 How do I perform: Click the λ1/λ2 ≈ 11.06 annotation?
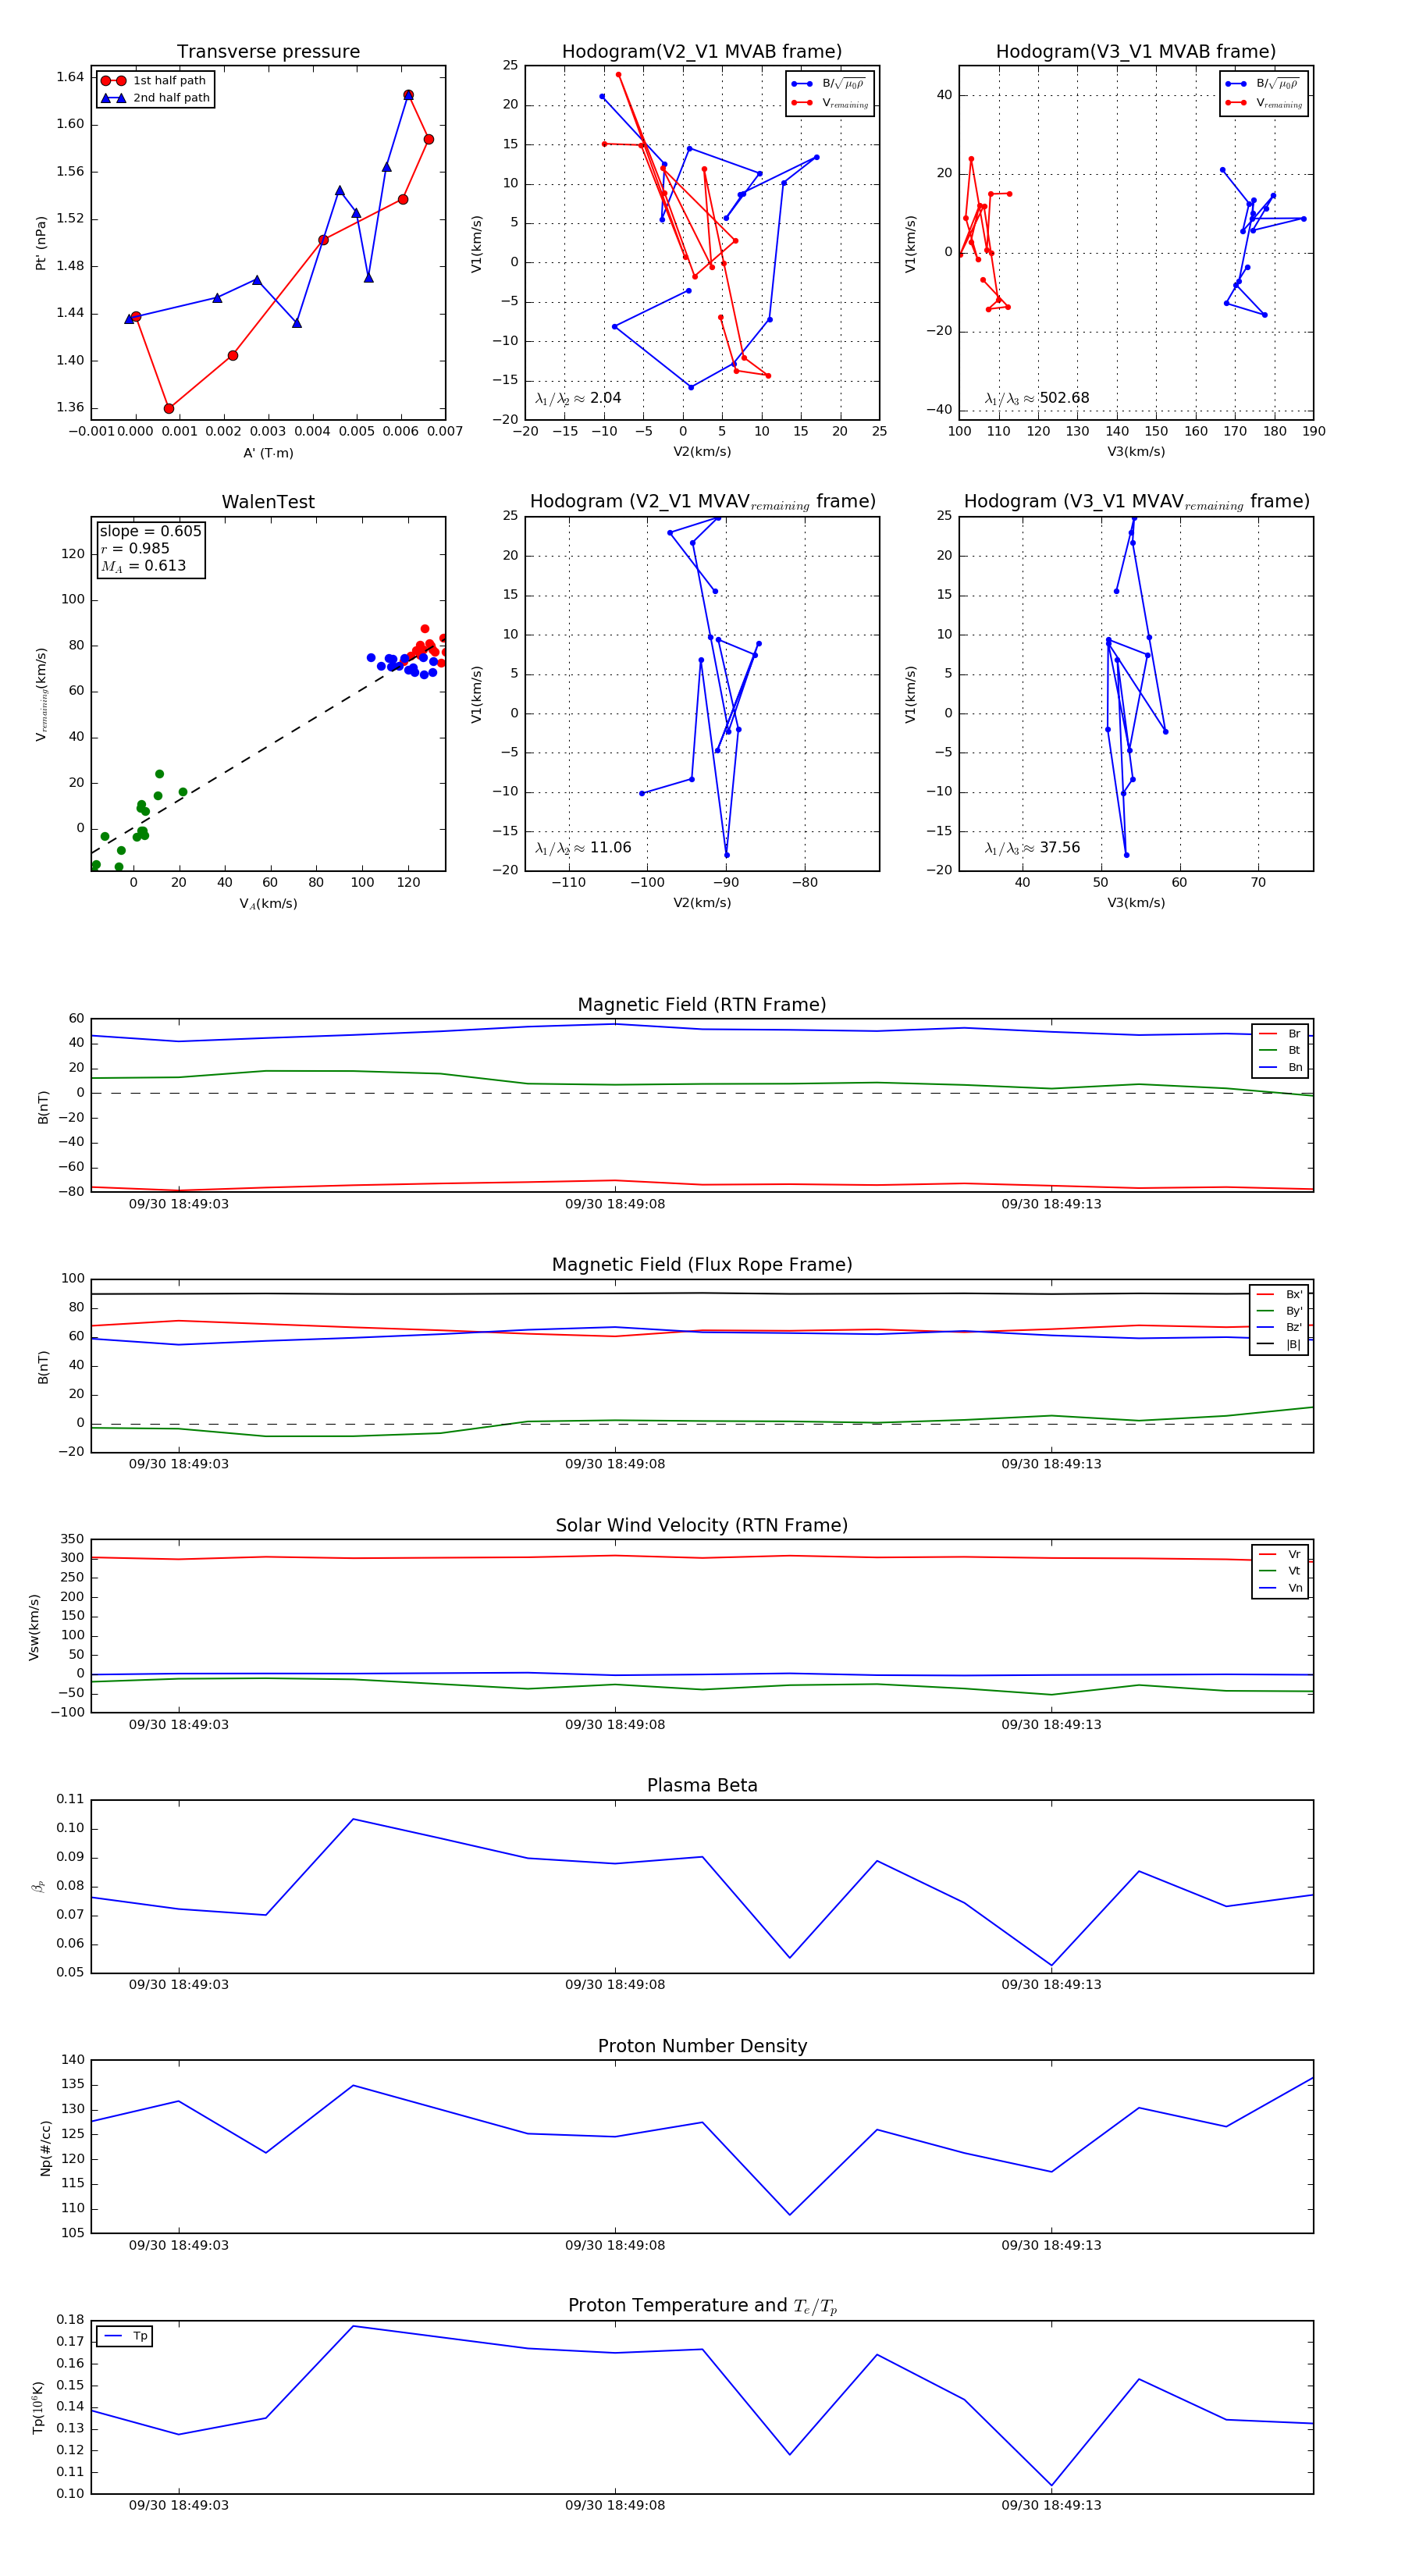[x=583, y=848]
